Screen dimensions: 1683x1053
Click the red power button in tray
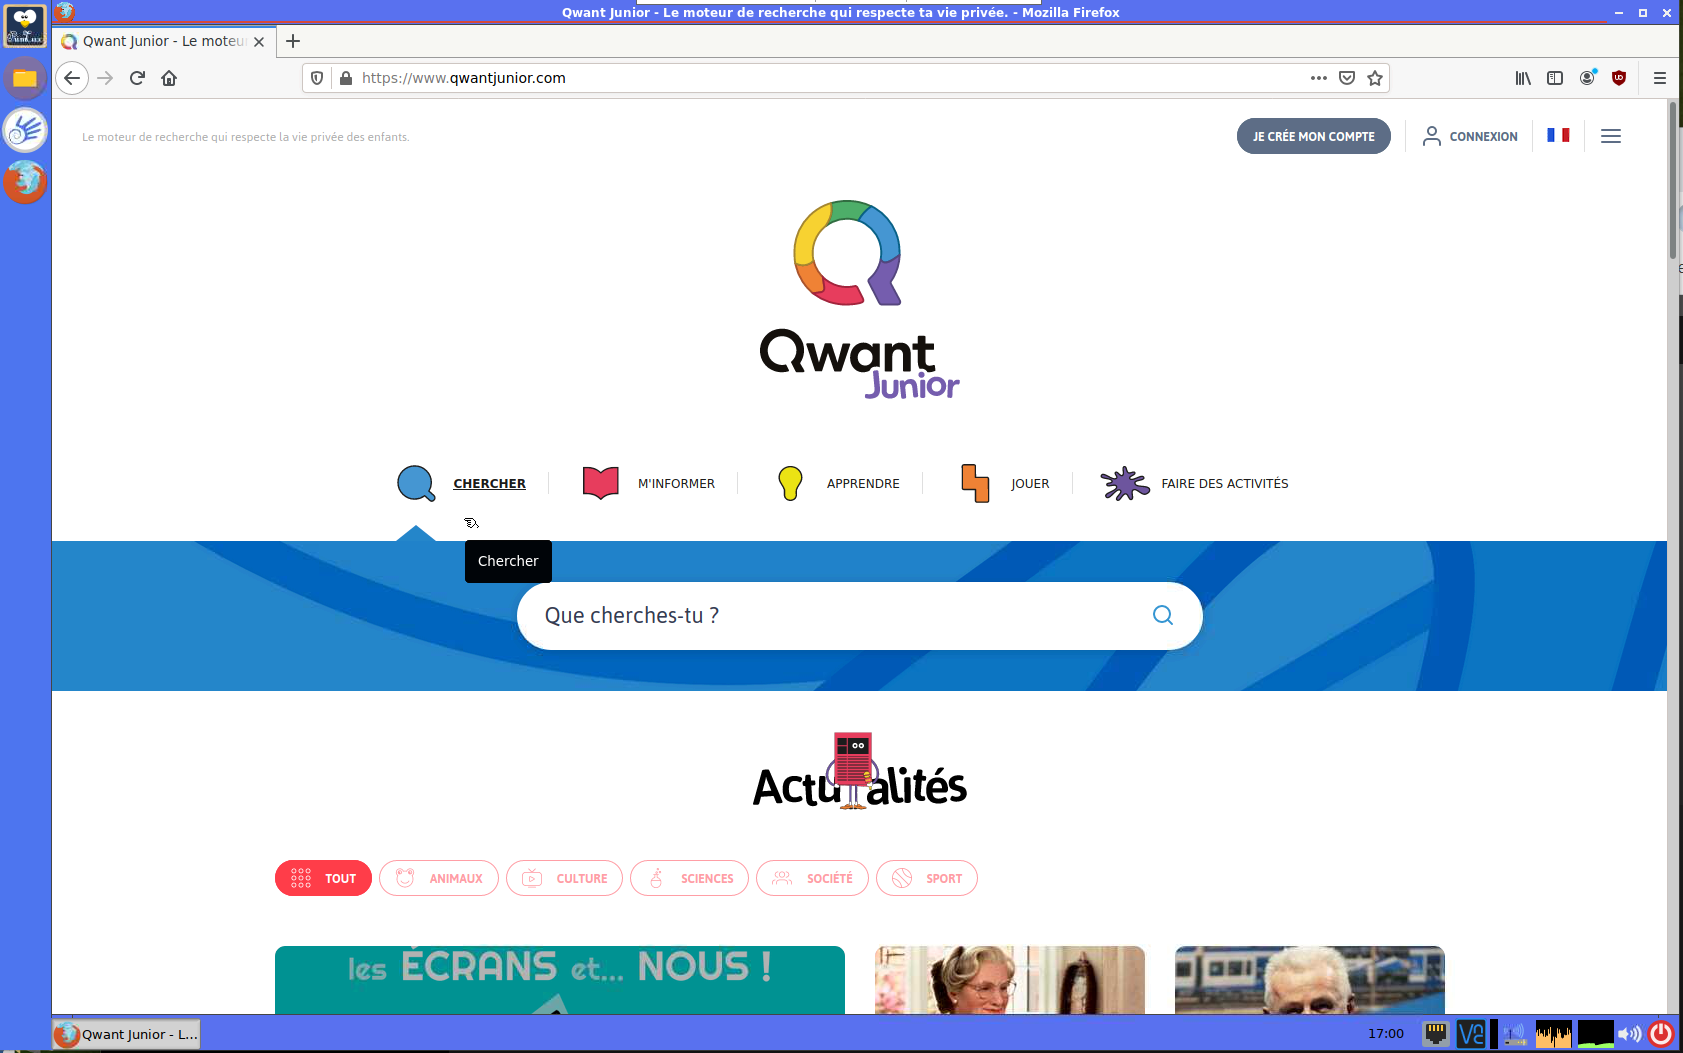coord(1661,1034)
